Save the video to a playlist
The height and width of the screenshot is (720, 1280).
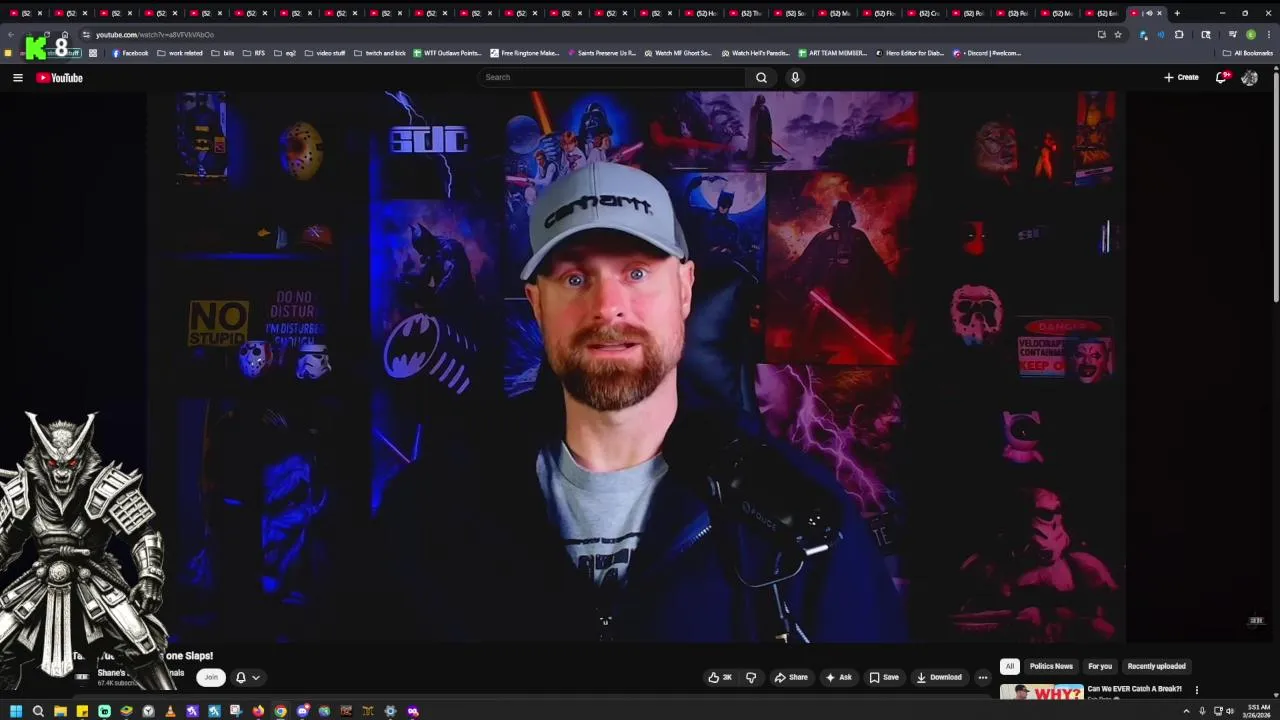tap(884, 677)
